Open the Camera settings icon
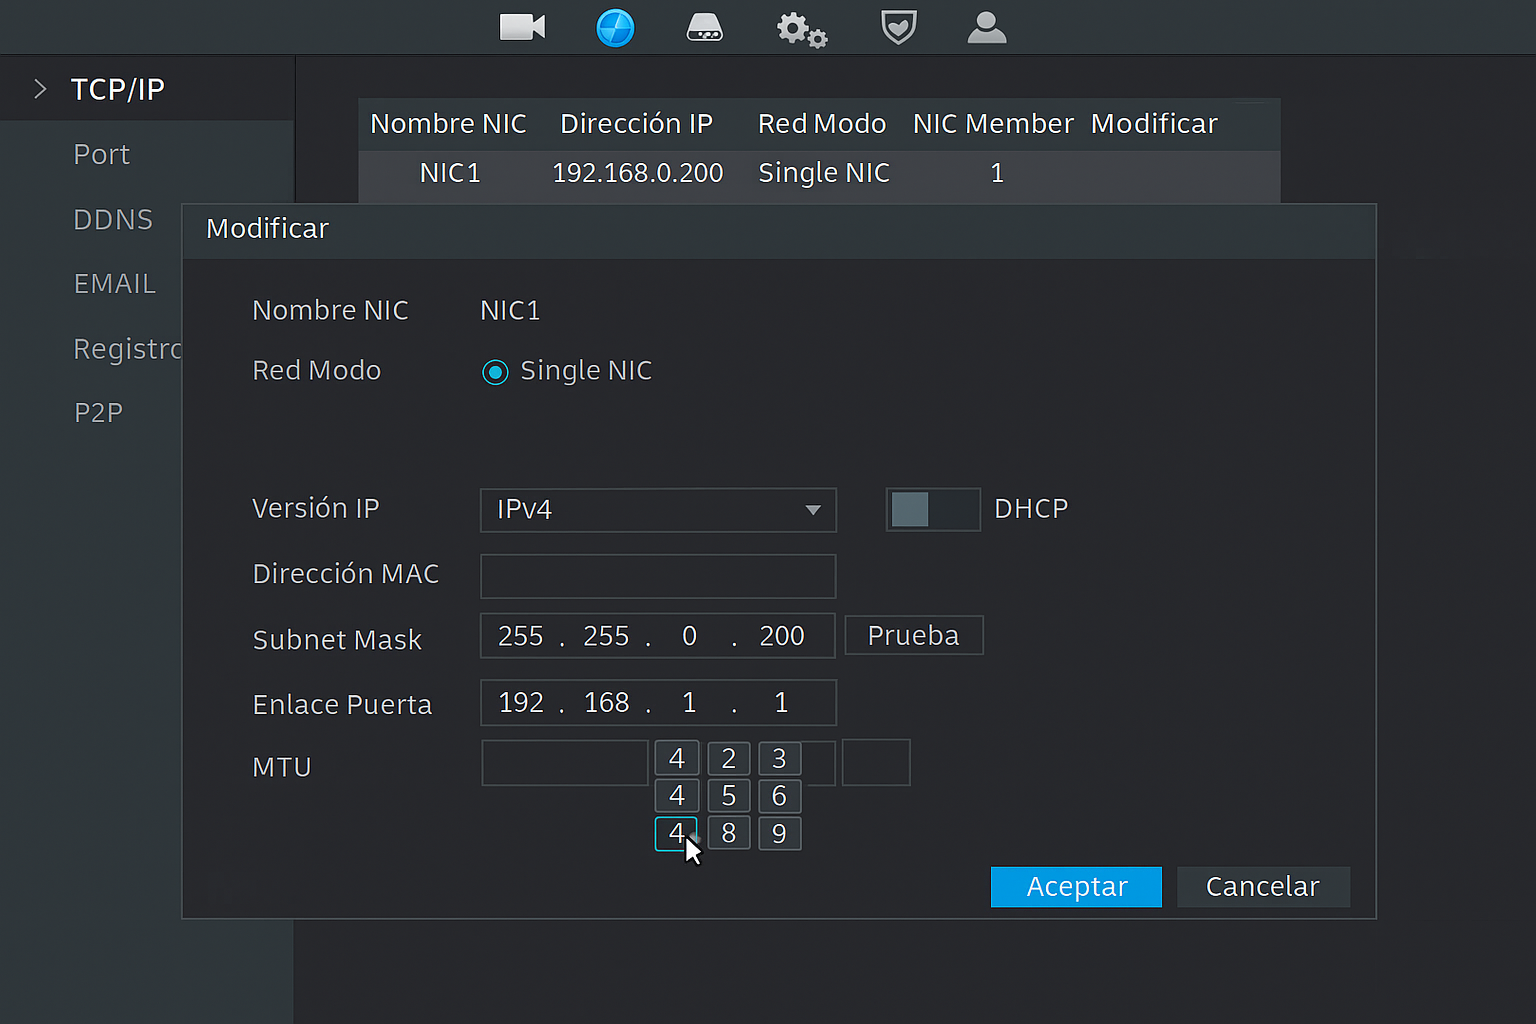 [522, 27]
